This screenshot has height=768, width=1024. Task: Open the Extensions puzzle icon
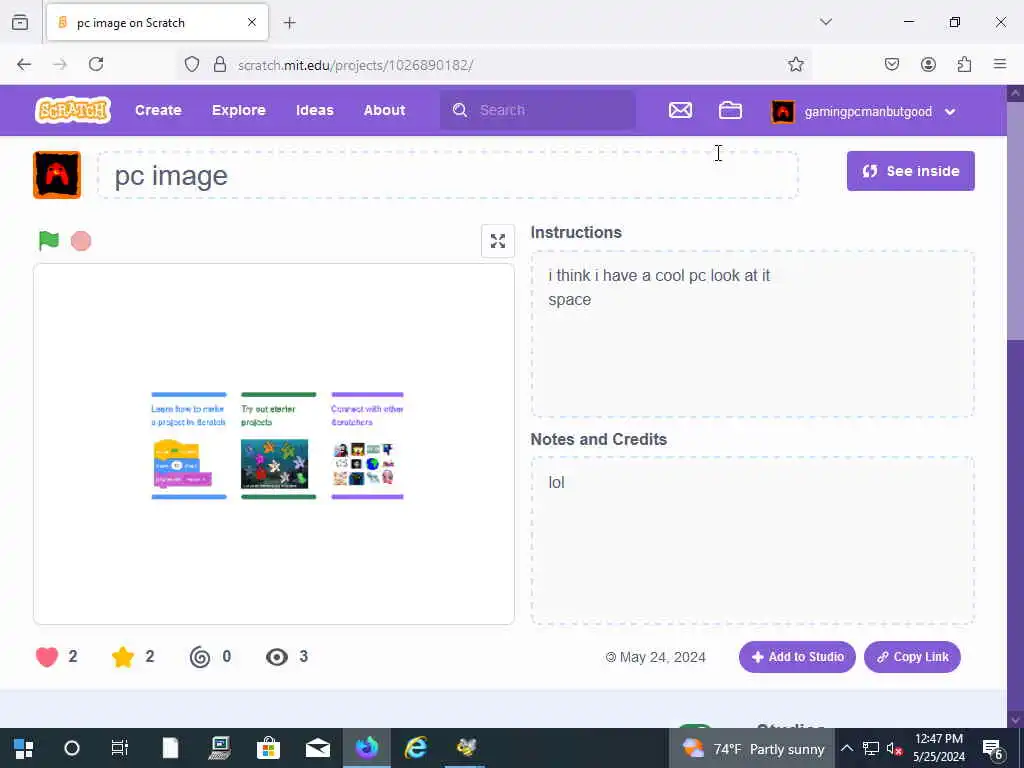(x=964, y=64)
